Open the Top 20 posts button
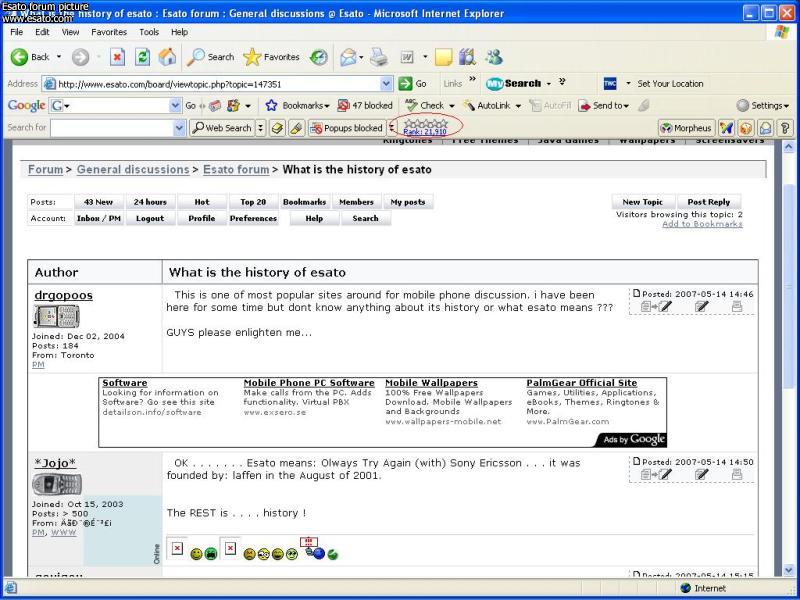This screenshot has height=600, width=800. 253,202
